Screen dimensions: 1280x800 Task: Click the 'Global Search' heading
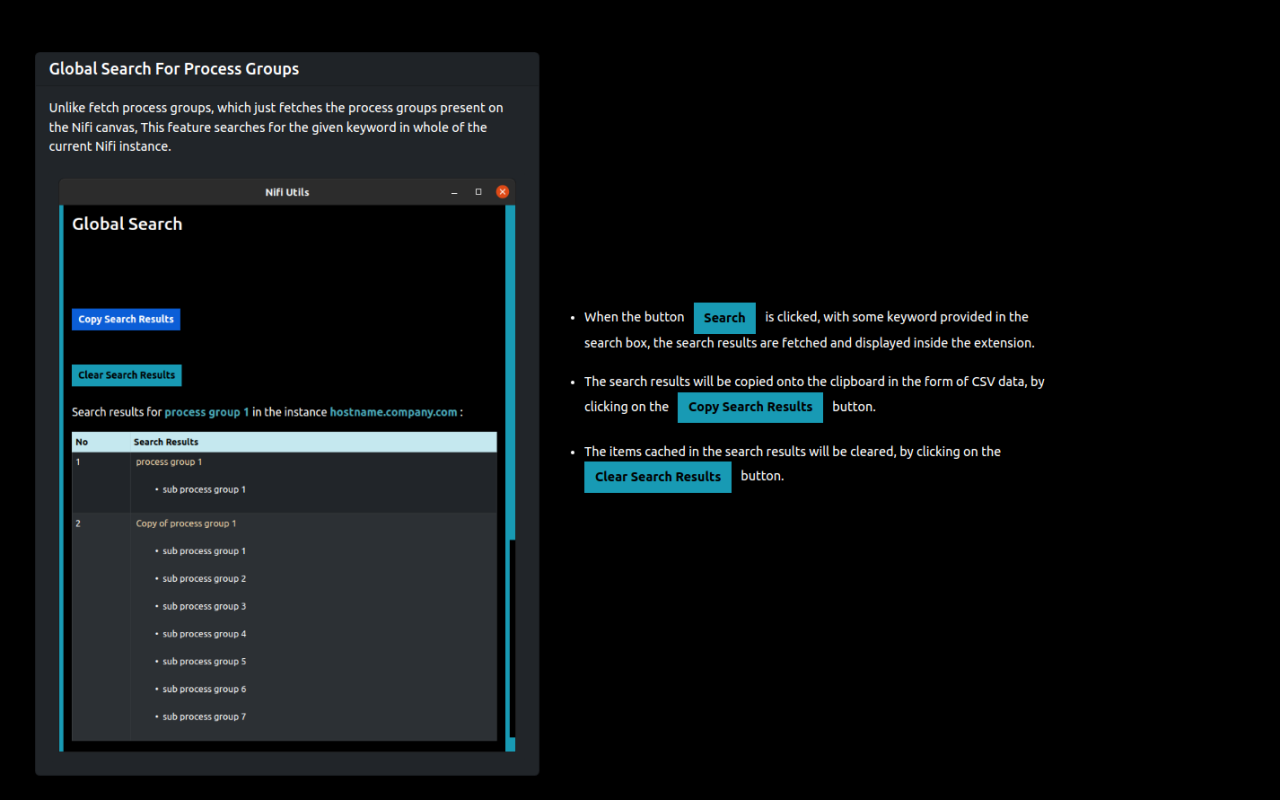click(127, 224)
